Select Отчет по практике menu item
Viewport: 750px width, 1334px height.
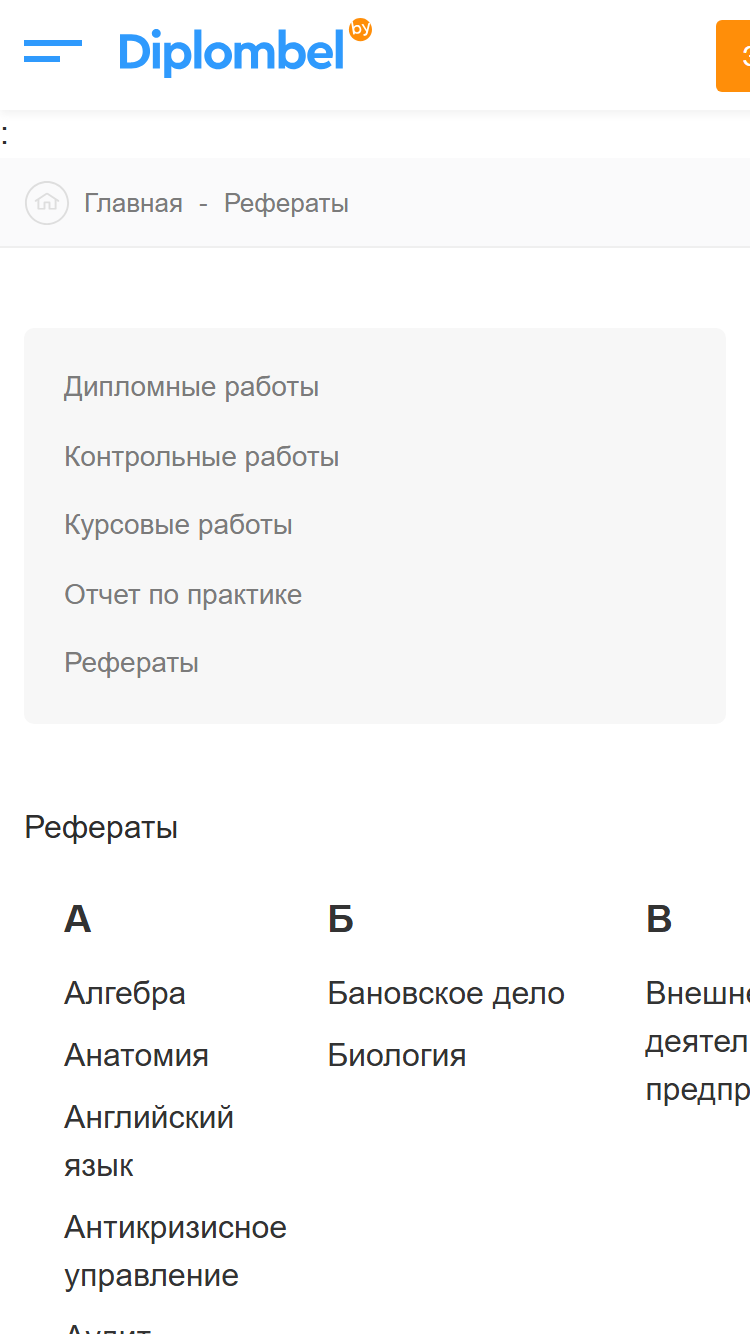click(183, 594)
